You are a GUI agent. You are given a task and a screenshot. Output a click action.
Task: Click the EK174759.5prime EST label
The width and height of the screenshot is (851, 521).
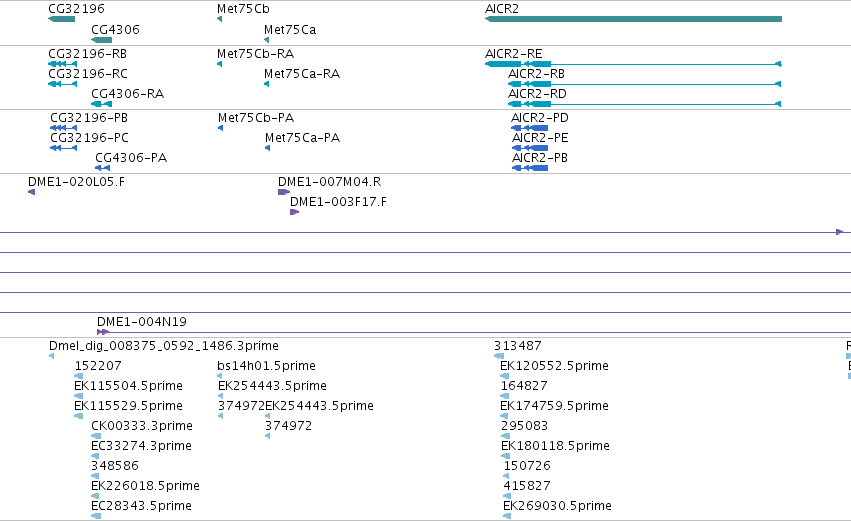point(554,406)
